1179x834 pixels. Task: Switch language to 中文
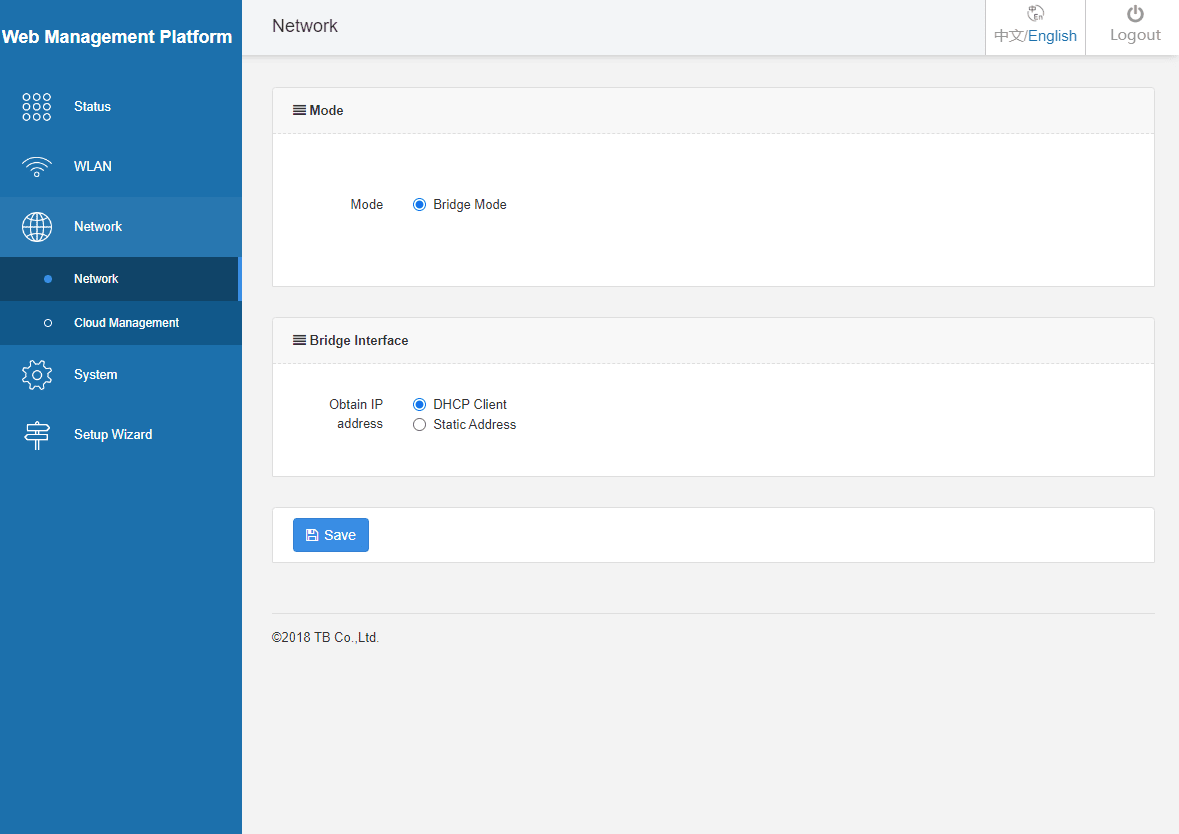[1009, 36]
